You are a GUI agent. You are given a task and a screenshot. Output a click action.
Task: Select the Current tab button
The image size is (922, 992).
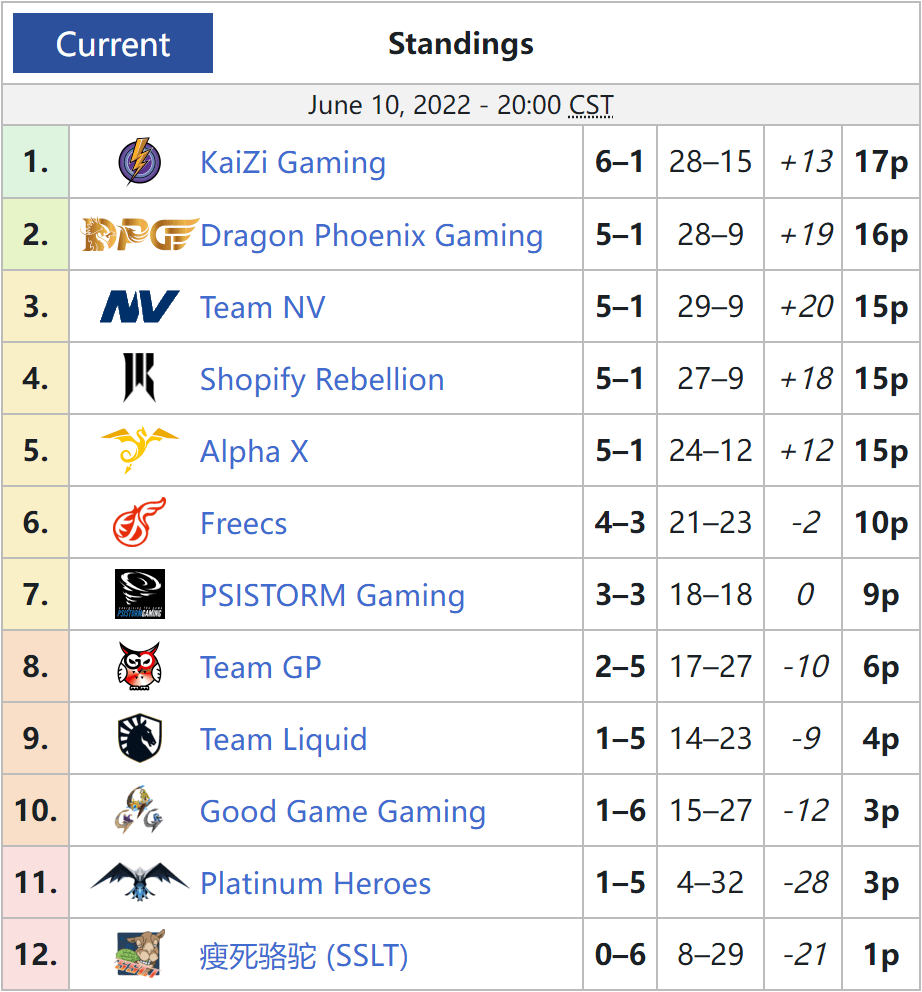click(x=113, y=43)
